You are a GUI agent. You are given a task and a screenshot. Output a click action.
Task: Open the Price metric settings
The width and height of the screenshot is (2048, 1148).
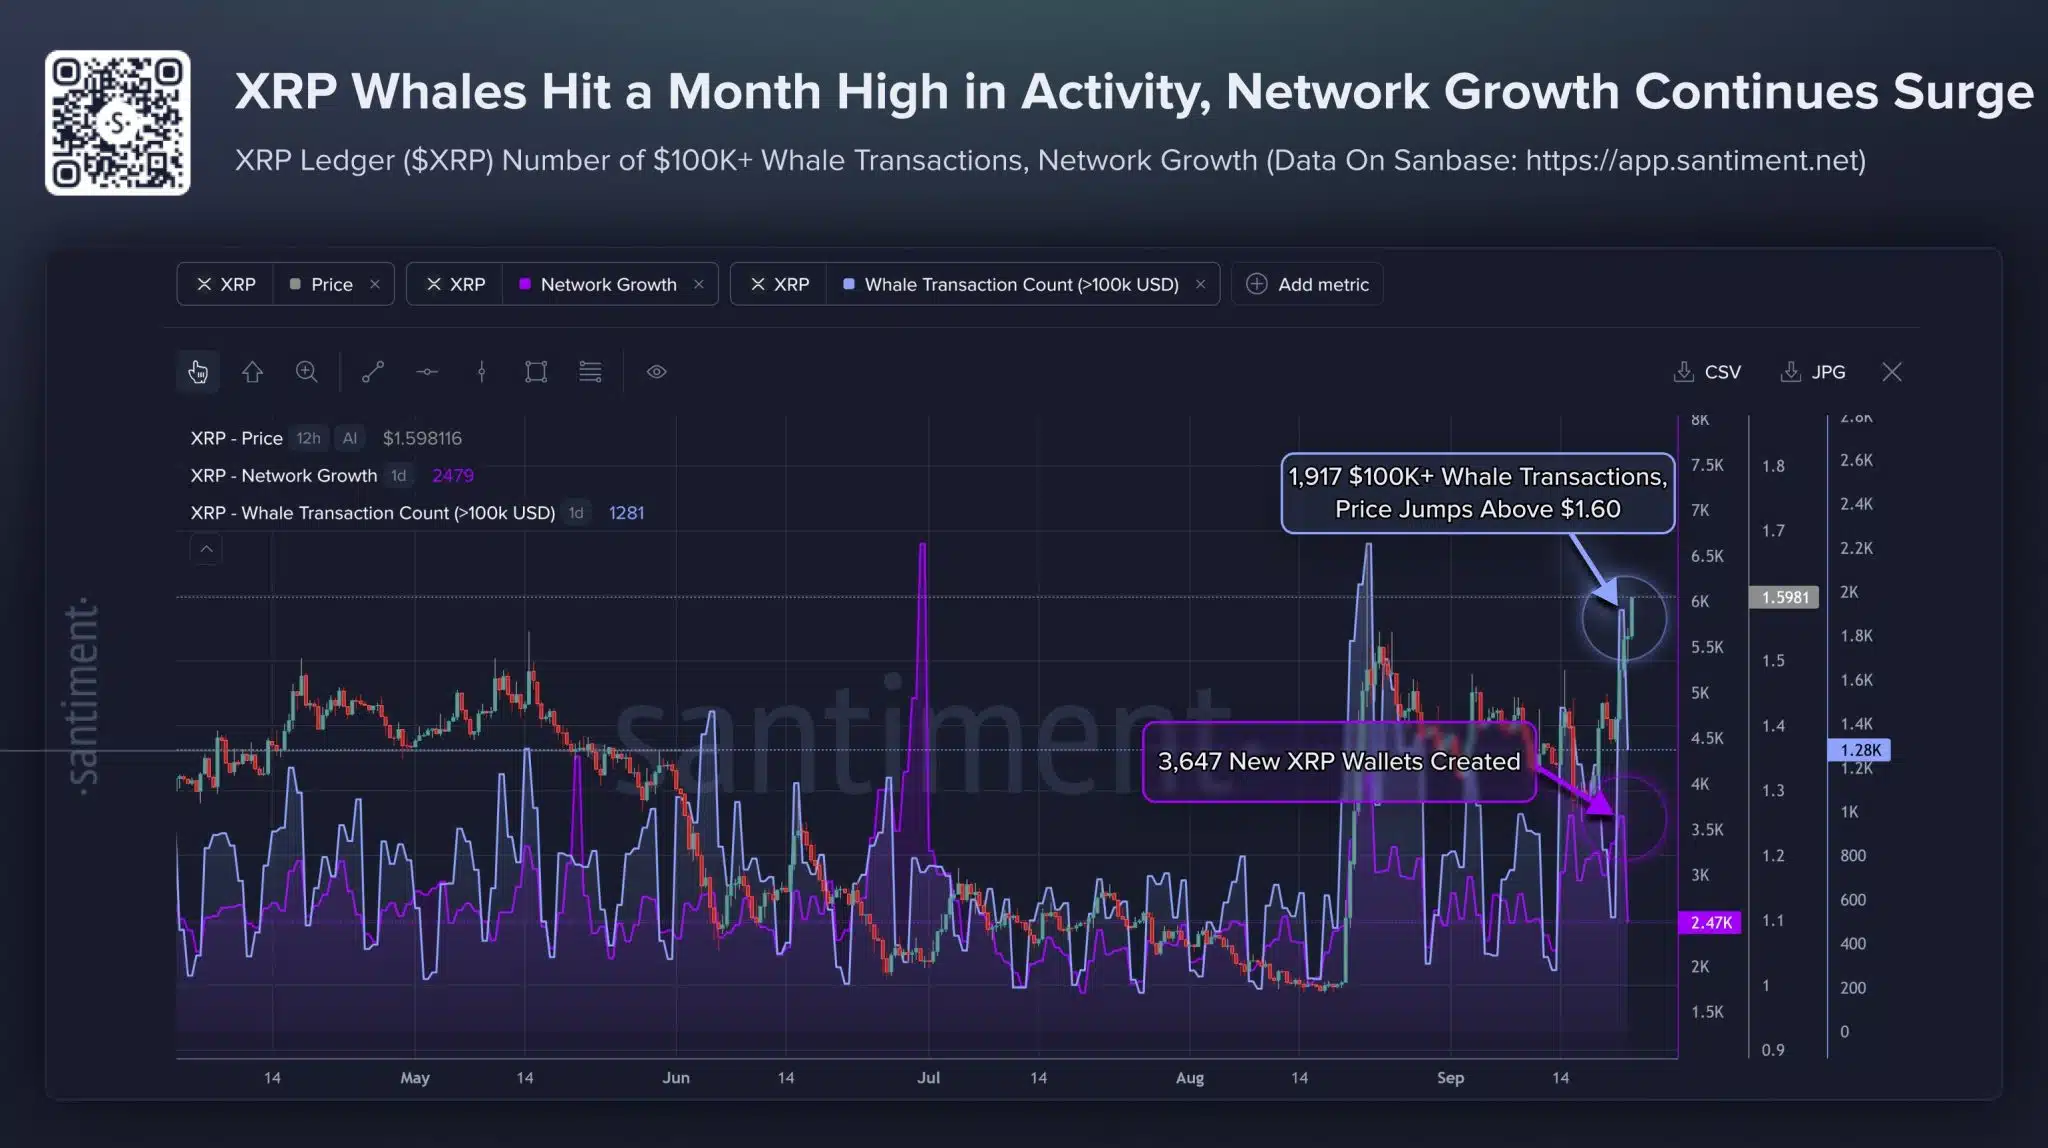(332, 284)
